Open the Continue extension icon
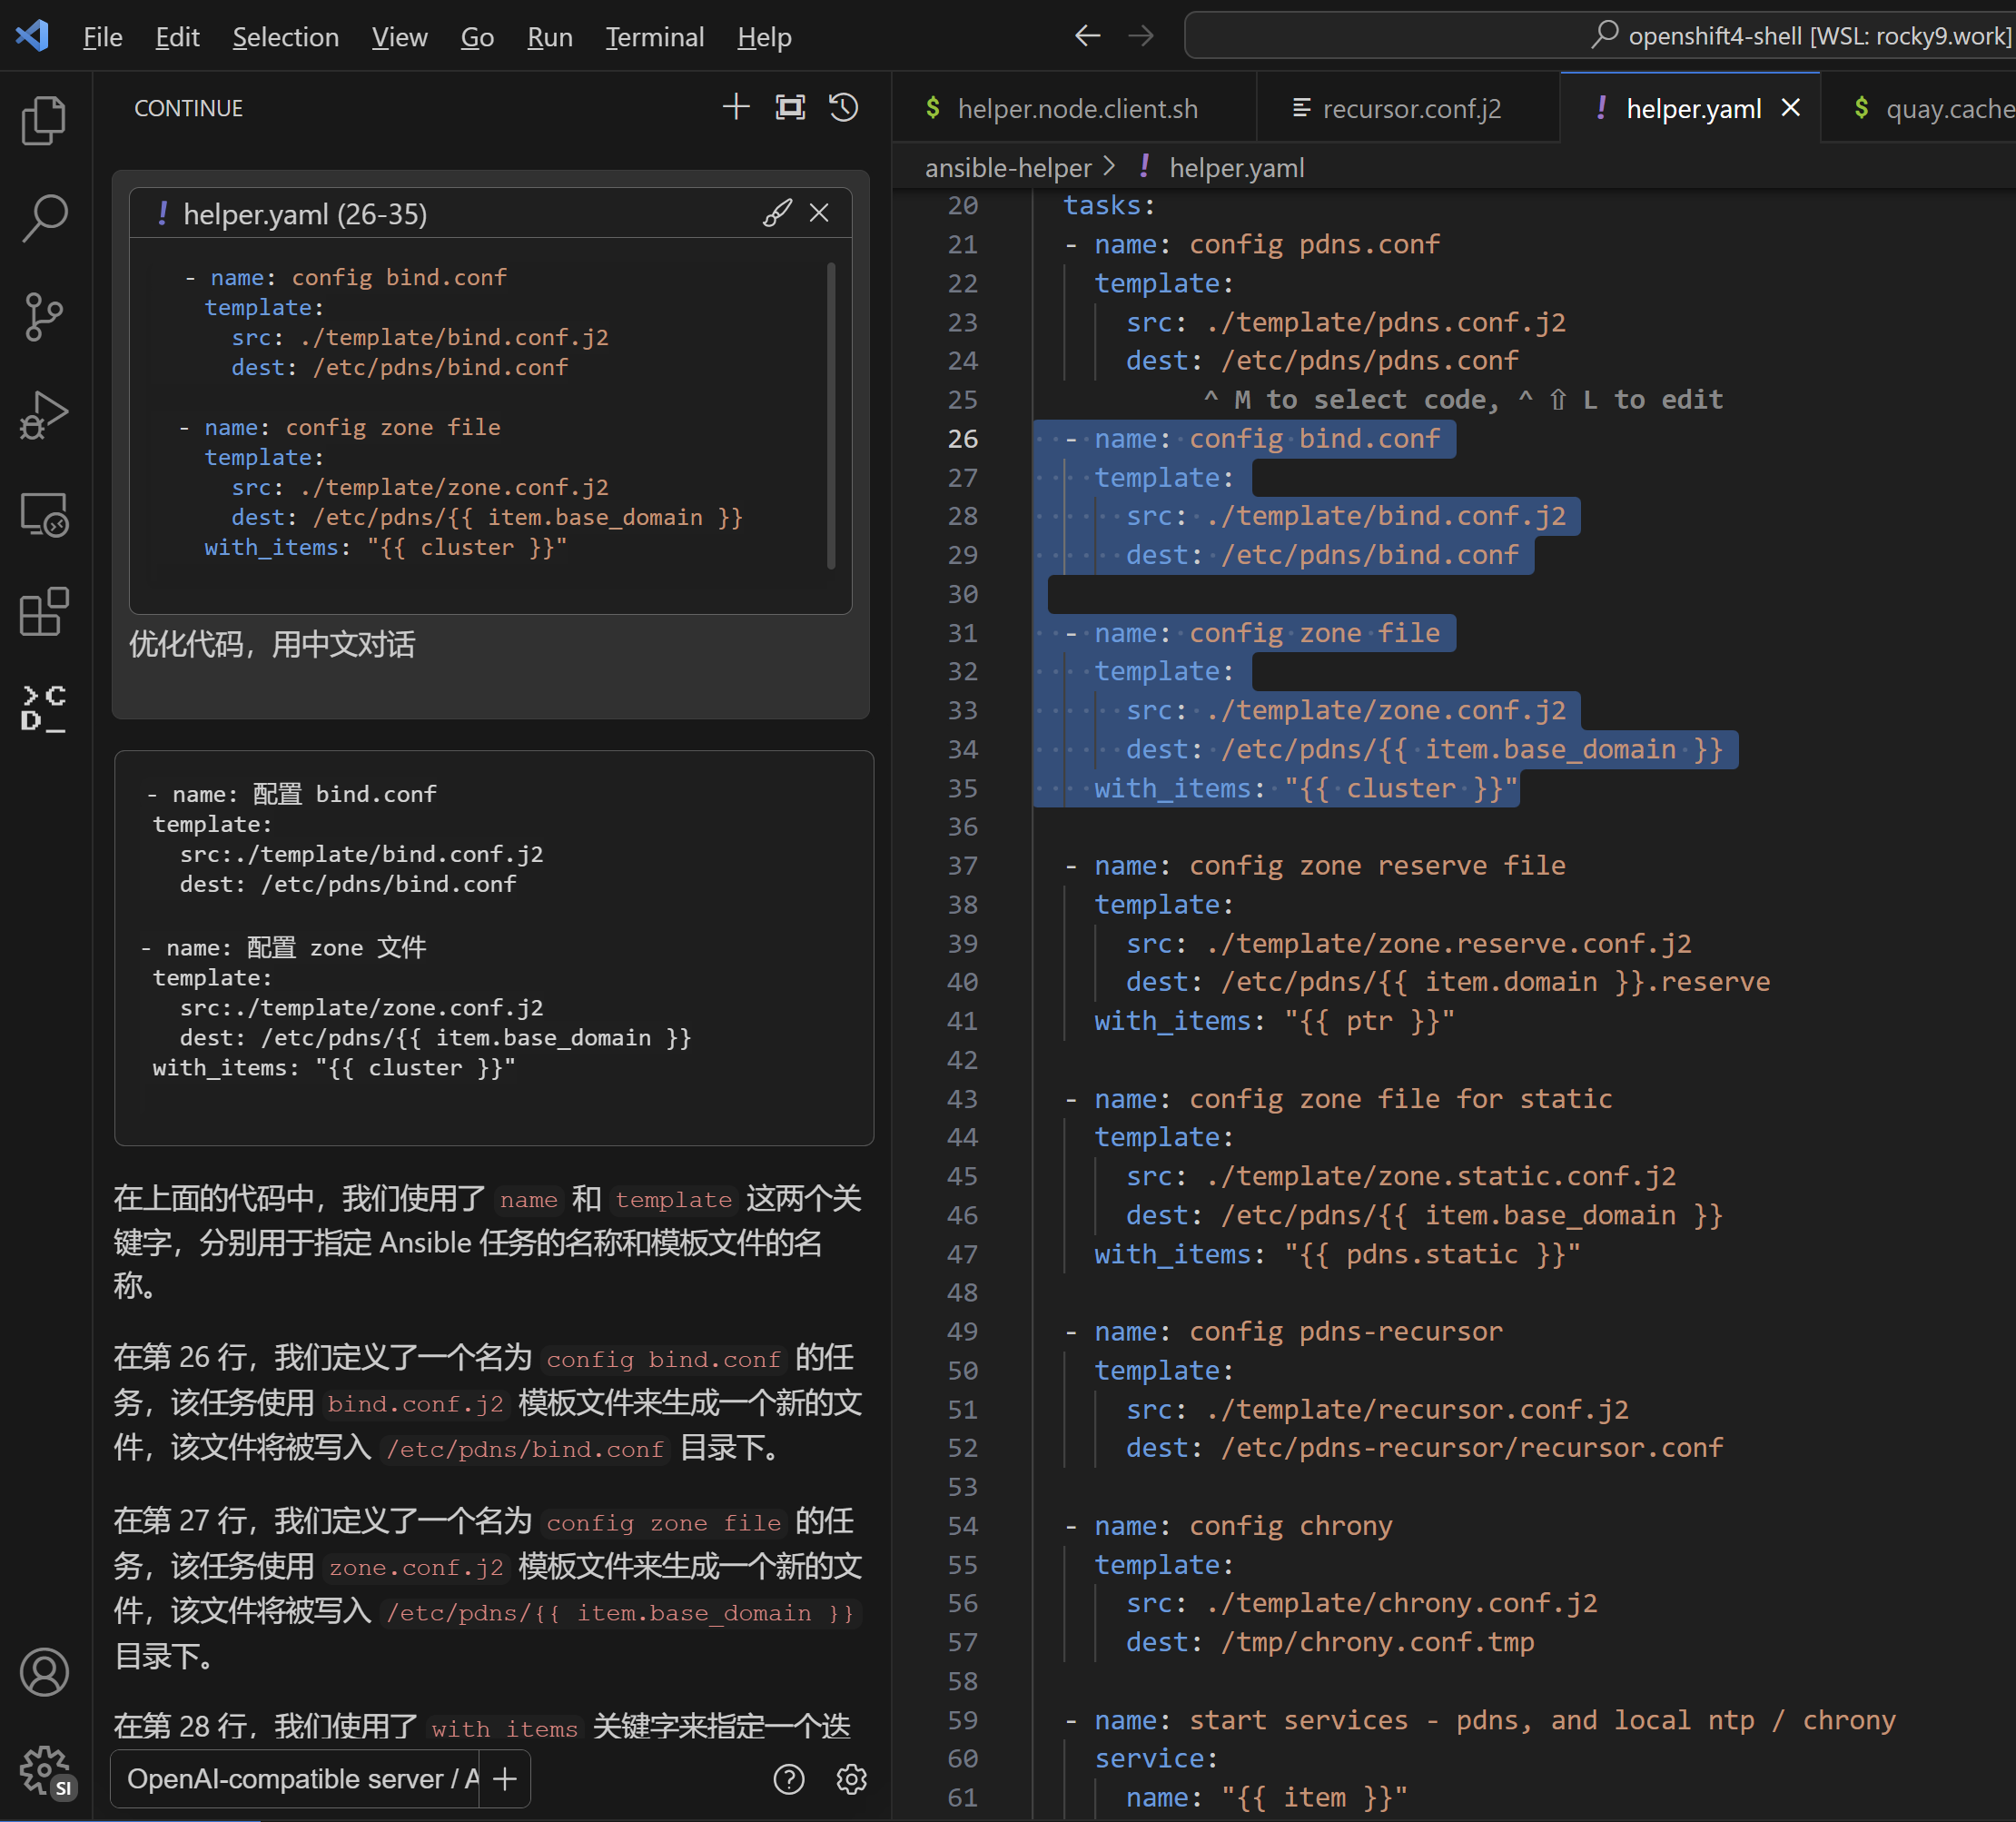This screenshot has height=1822, width=2016. pyautogui.click(x=44, y=709)
